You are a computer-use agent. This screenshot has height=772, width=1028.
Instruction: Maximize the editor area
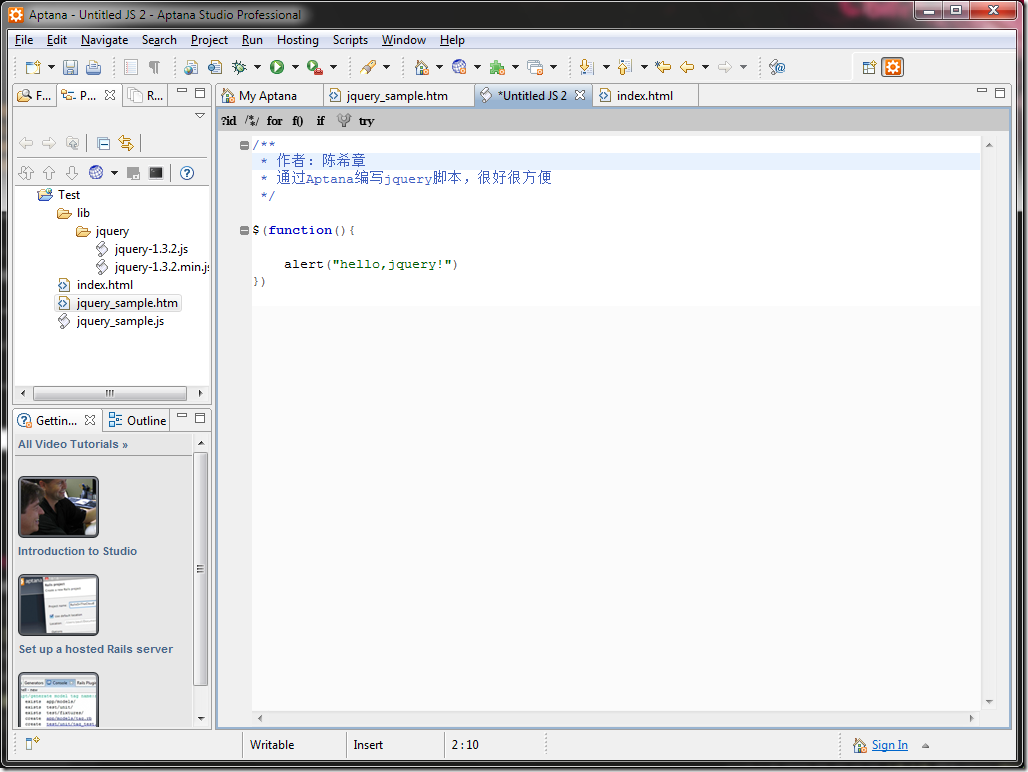pos(1000,92)
